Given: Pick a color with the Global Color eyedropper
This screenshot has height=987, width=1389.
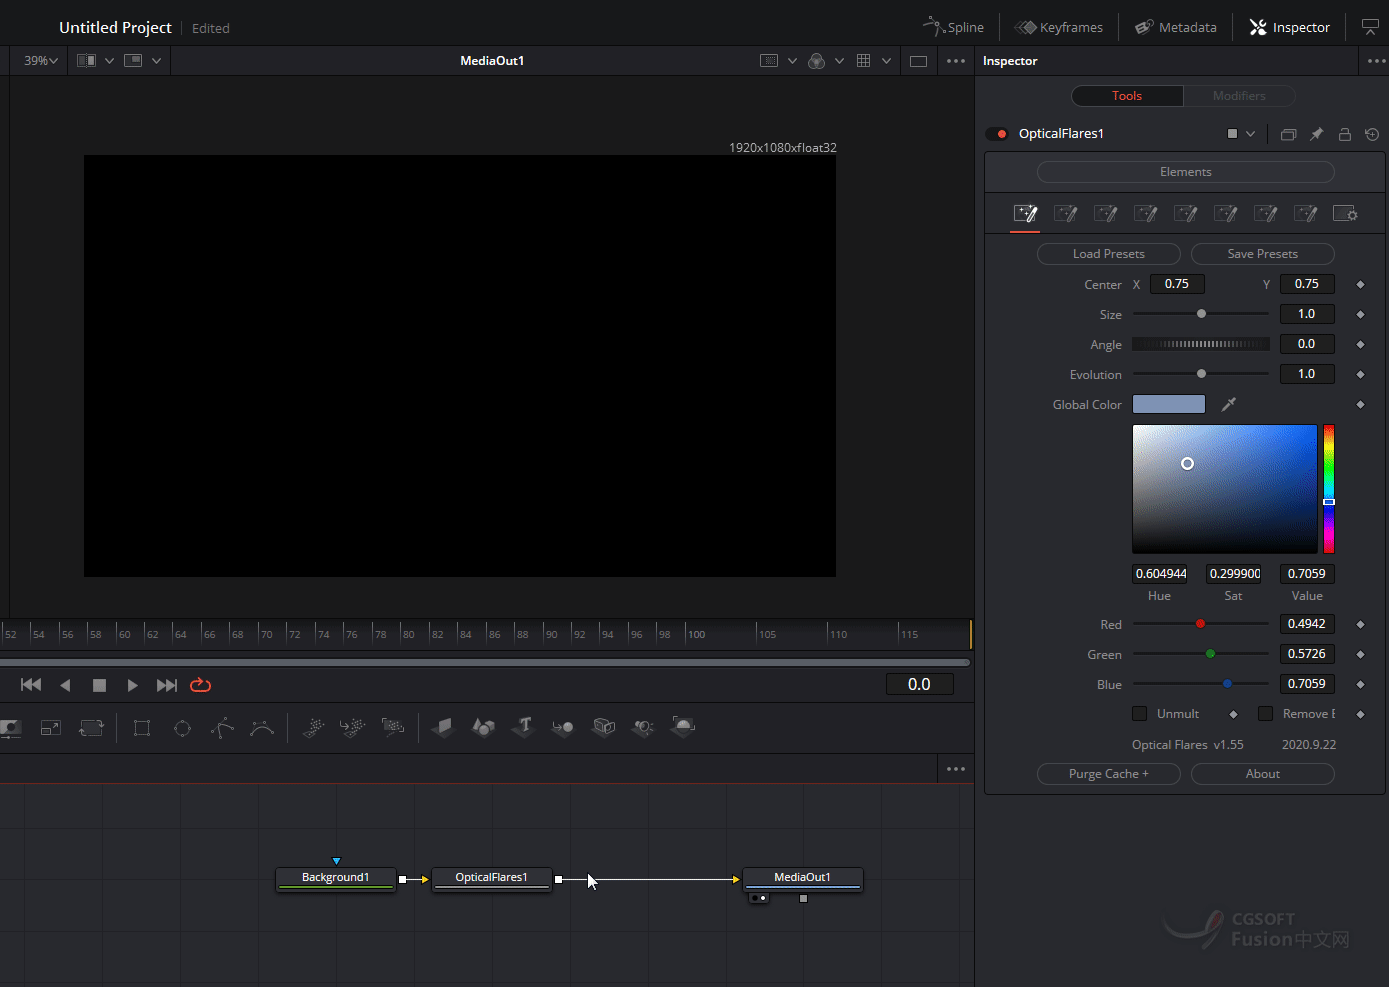Looking at the screenshot, I should [x=1229, y=404].
